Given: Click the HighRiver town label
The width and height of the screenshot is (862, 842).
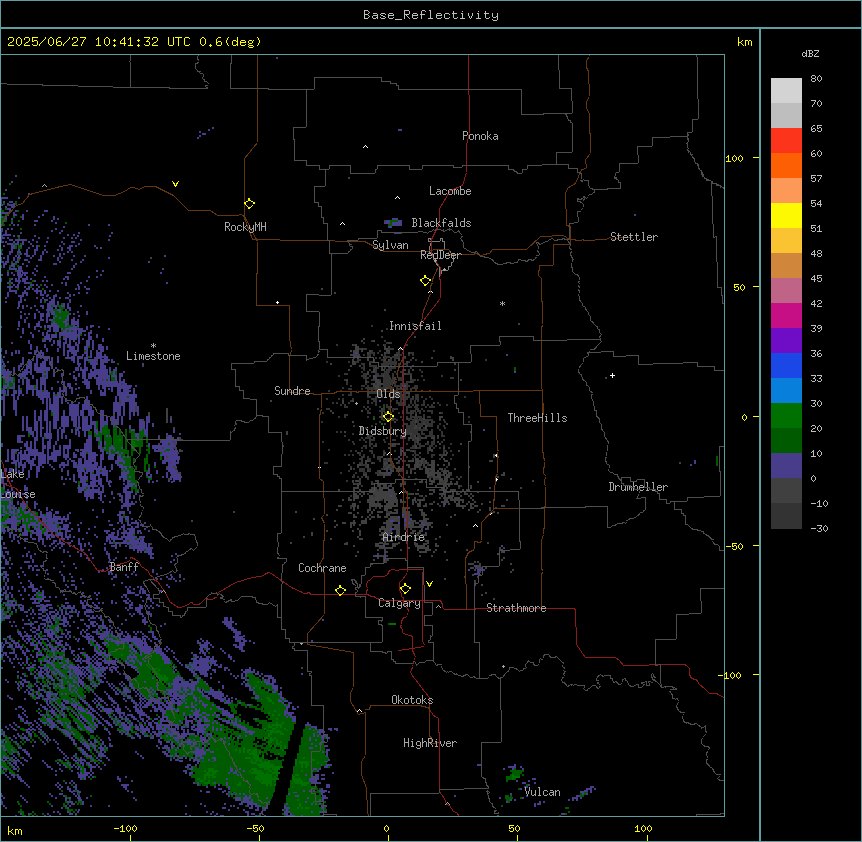Looking at the screenshot, I should coord(430,743).
